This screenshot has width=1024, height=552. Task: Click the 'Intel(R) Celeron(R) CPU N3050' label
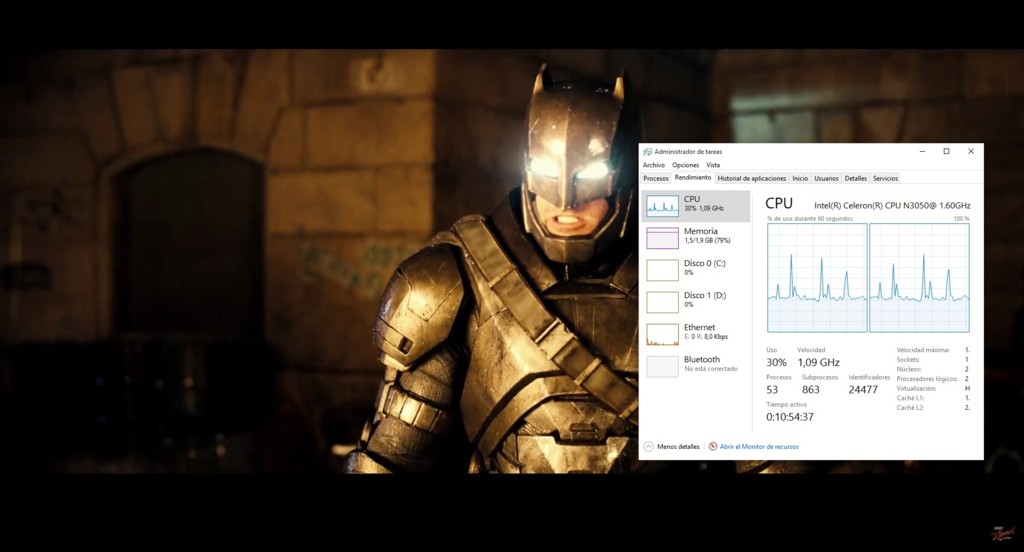(x=892, y=206)
